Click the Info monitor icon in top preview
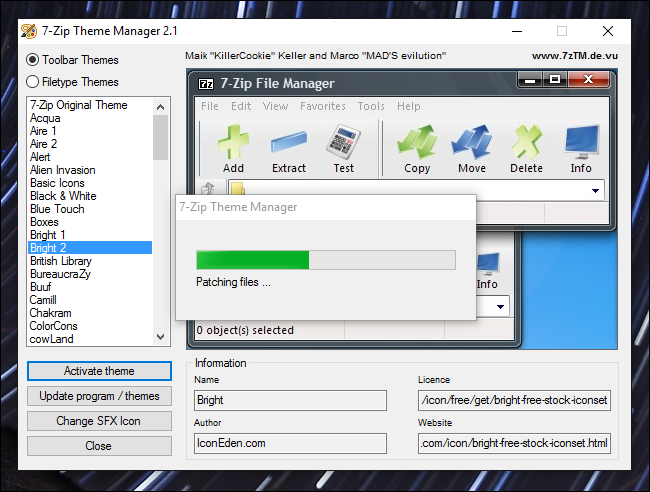This screenshot has width=650, height=492. pos(582,142)
